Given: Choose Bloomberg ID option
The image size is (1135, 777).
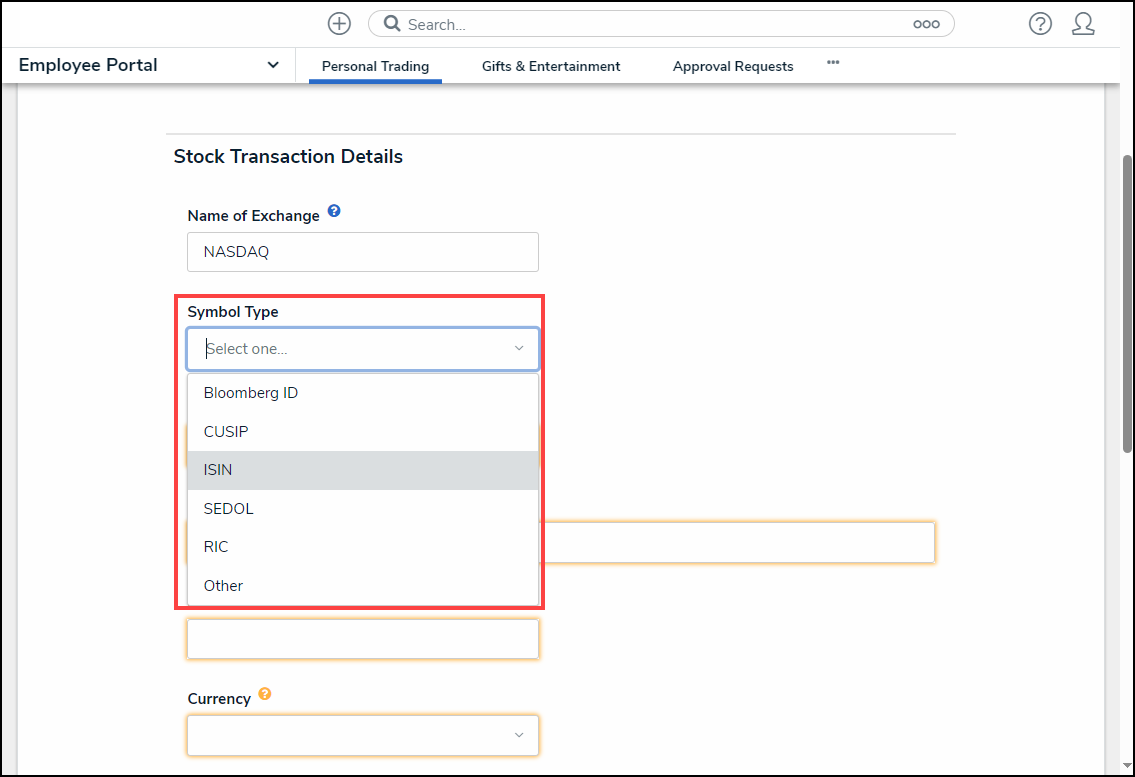Looking at the screenshot, I should pos(251,393).
